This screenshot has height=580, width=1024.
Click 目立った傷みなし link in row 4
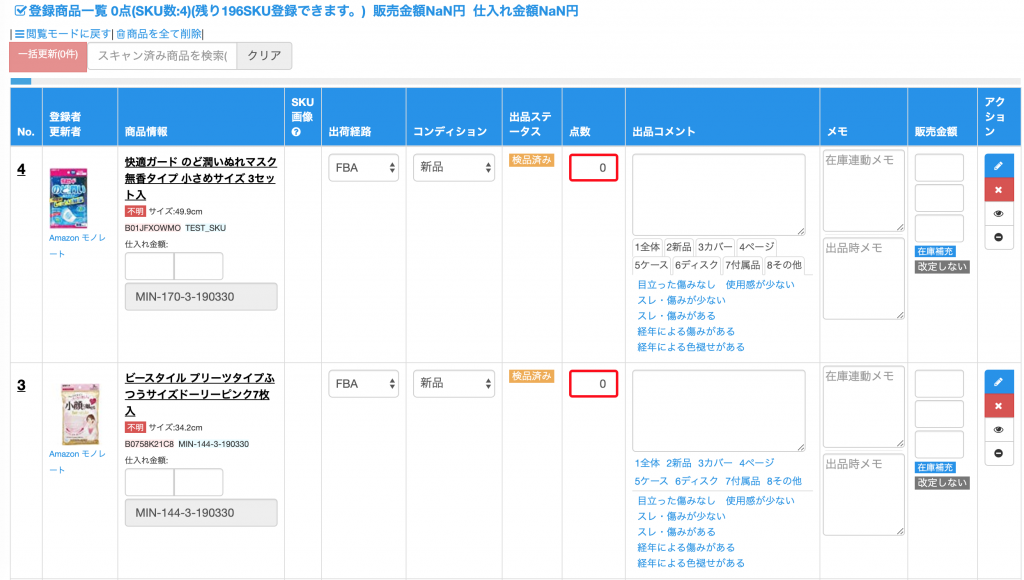coord(677,285)
